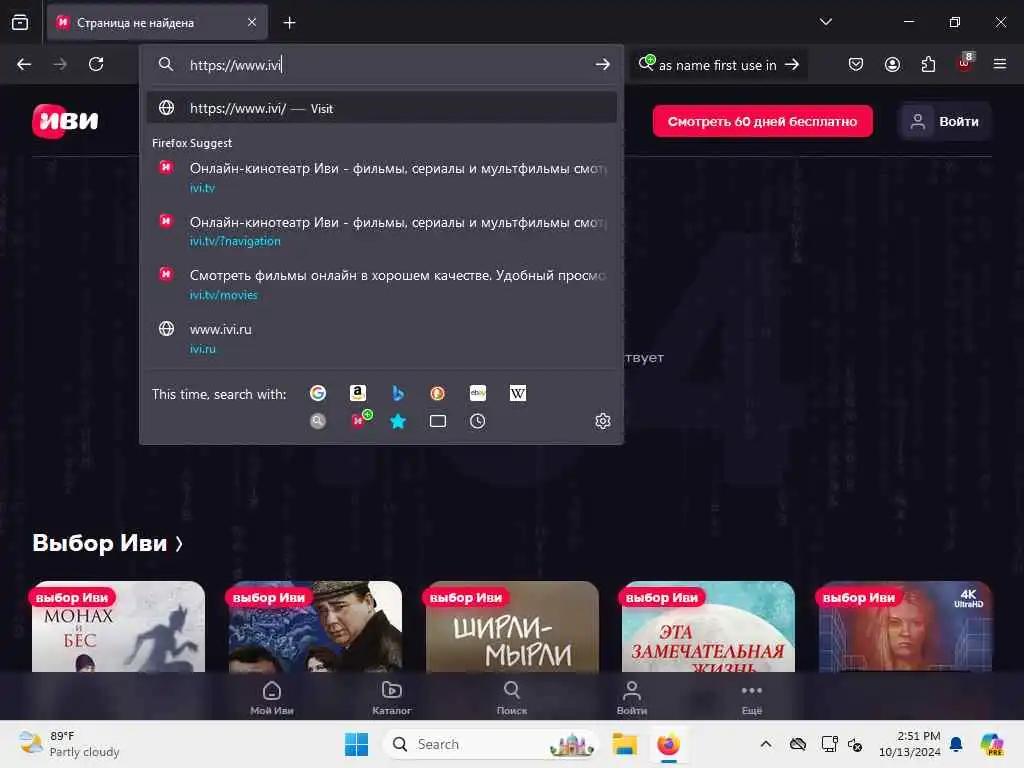Image resolution: width=1024 pixels, height=768 pixels.
Task: Go to 'Мой Иви' in bottom navigation
Action: click(x=272, y=697)
